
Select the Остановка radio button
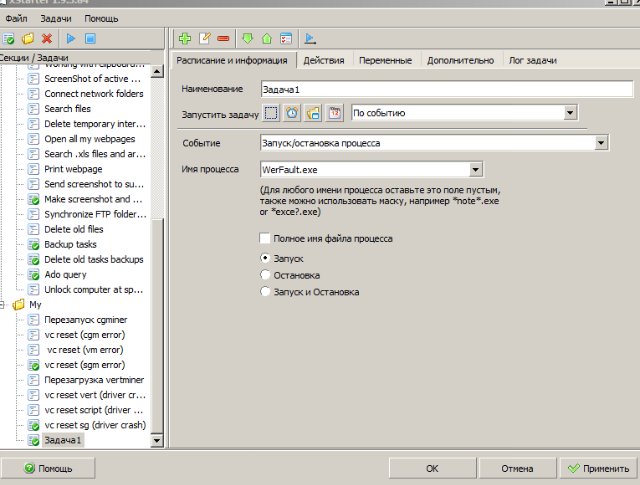pyautogui.click(x=265, y=274)
